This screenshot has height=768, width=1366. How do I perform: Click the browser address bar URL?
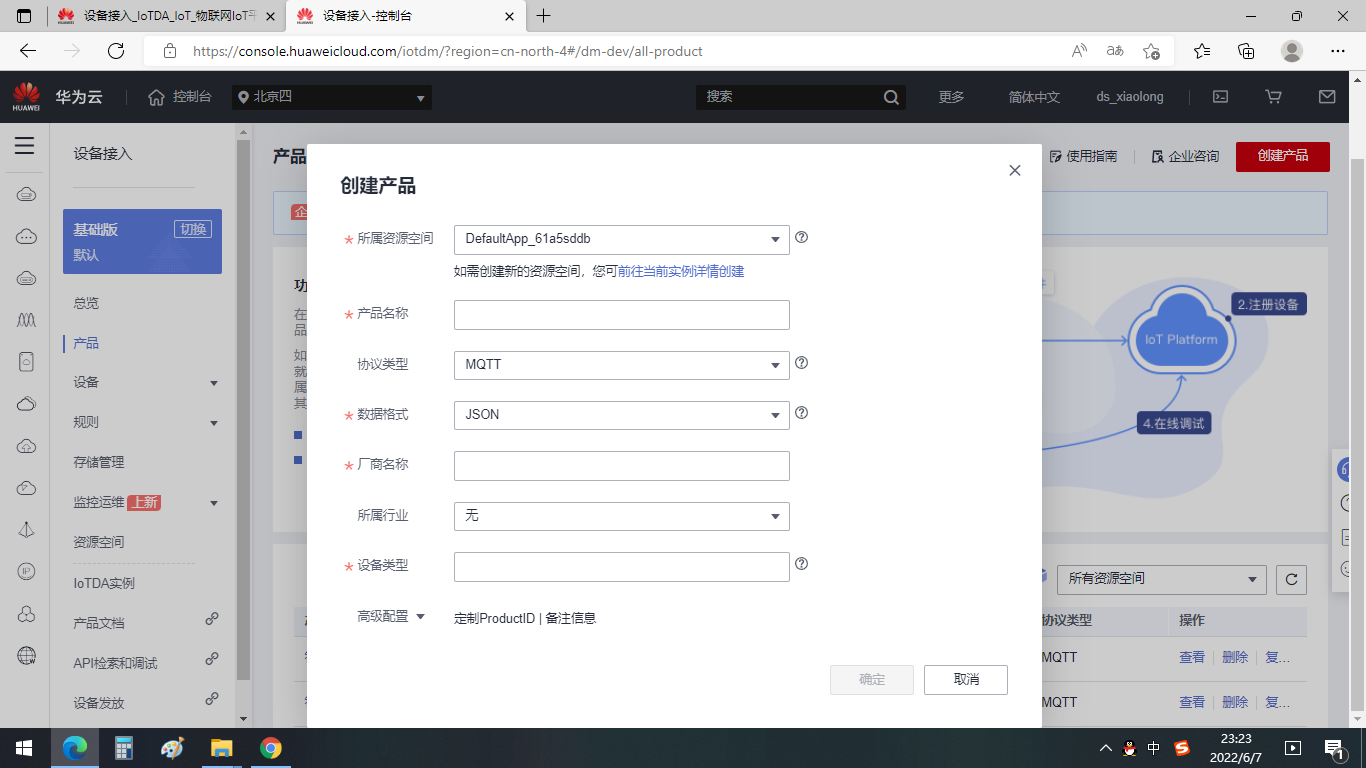[448, 51]
